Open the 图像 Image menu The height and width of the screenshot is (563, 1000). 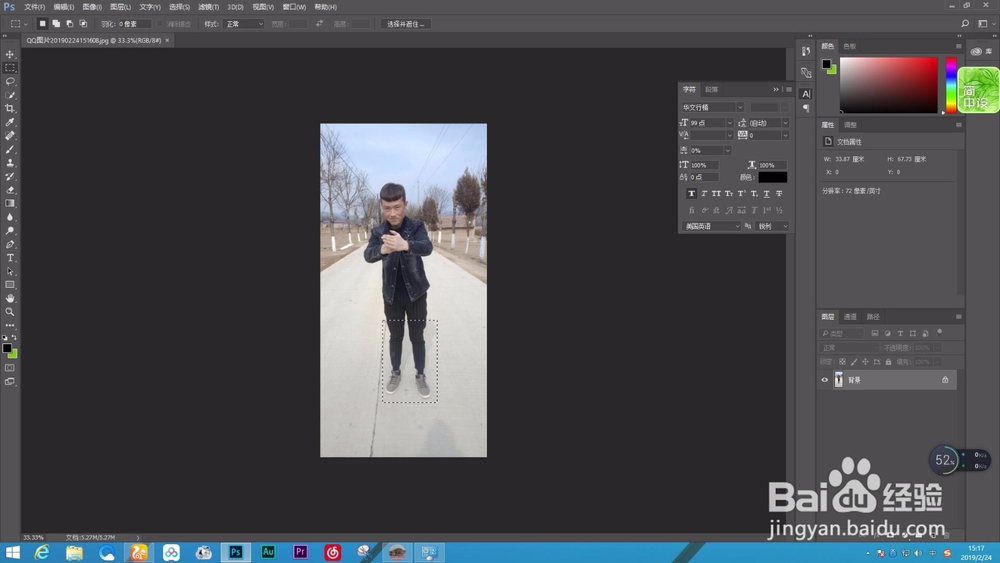pyautogui.click(x=92, y=7)
